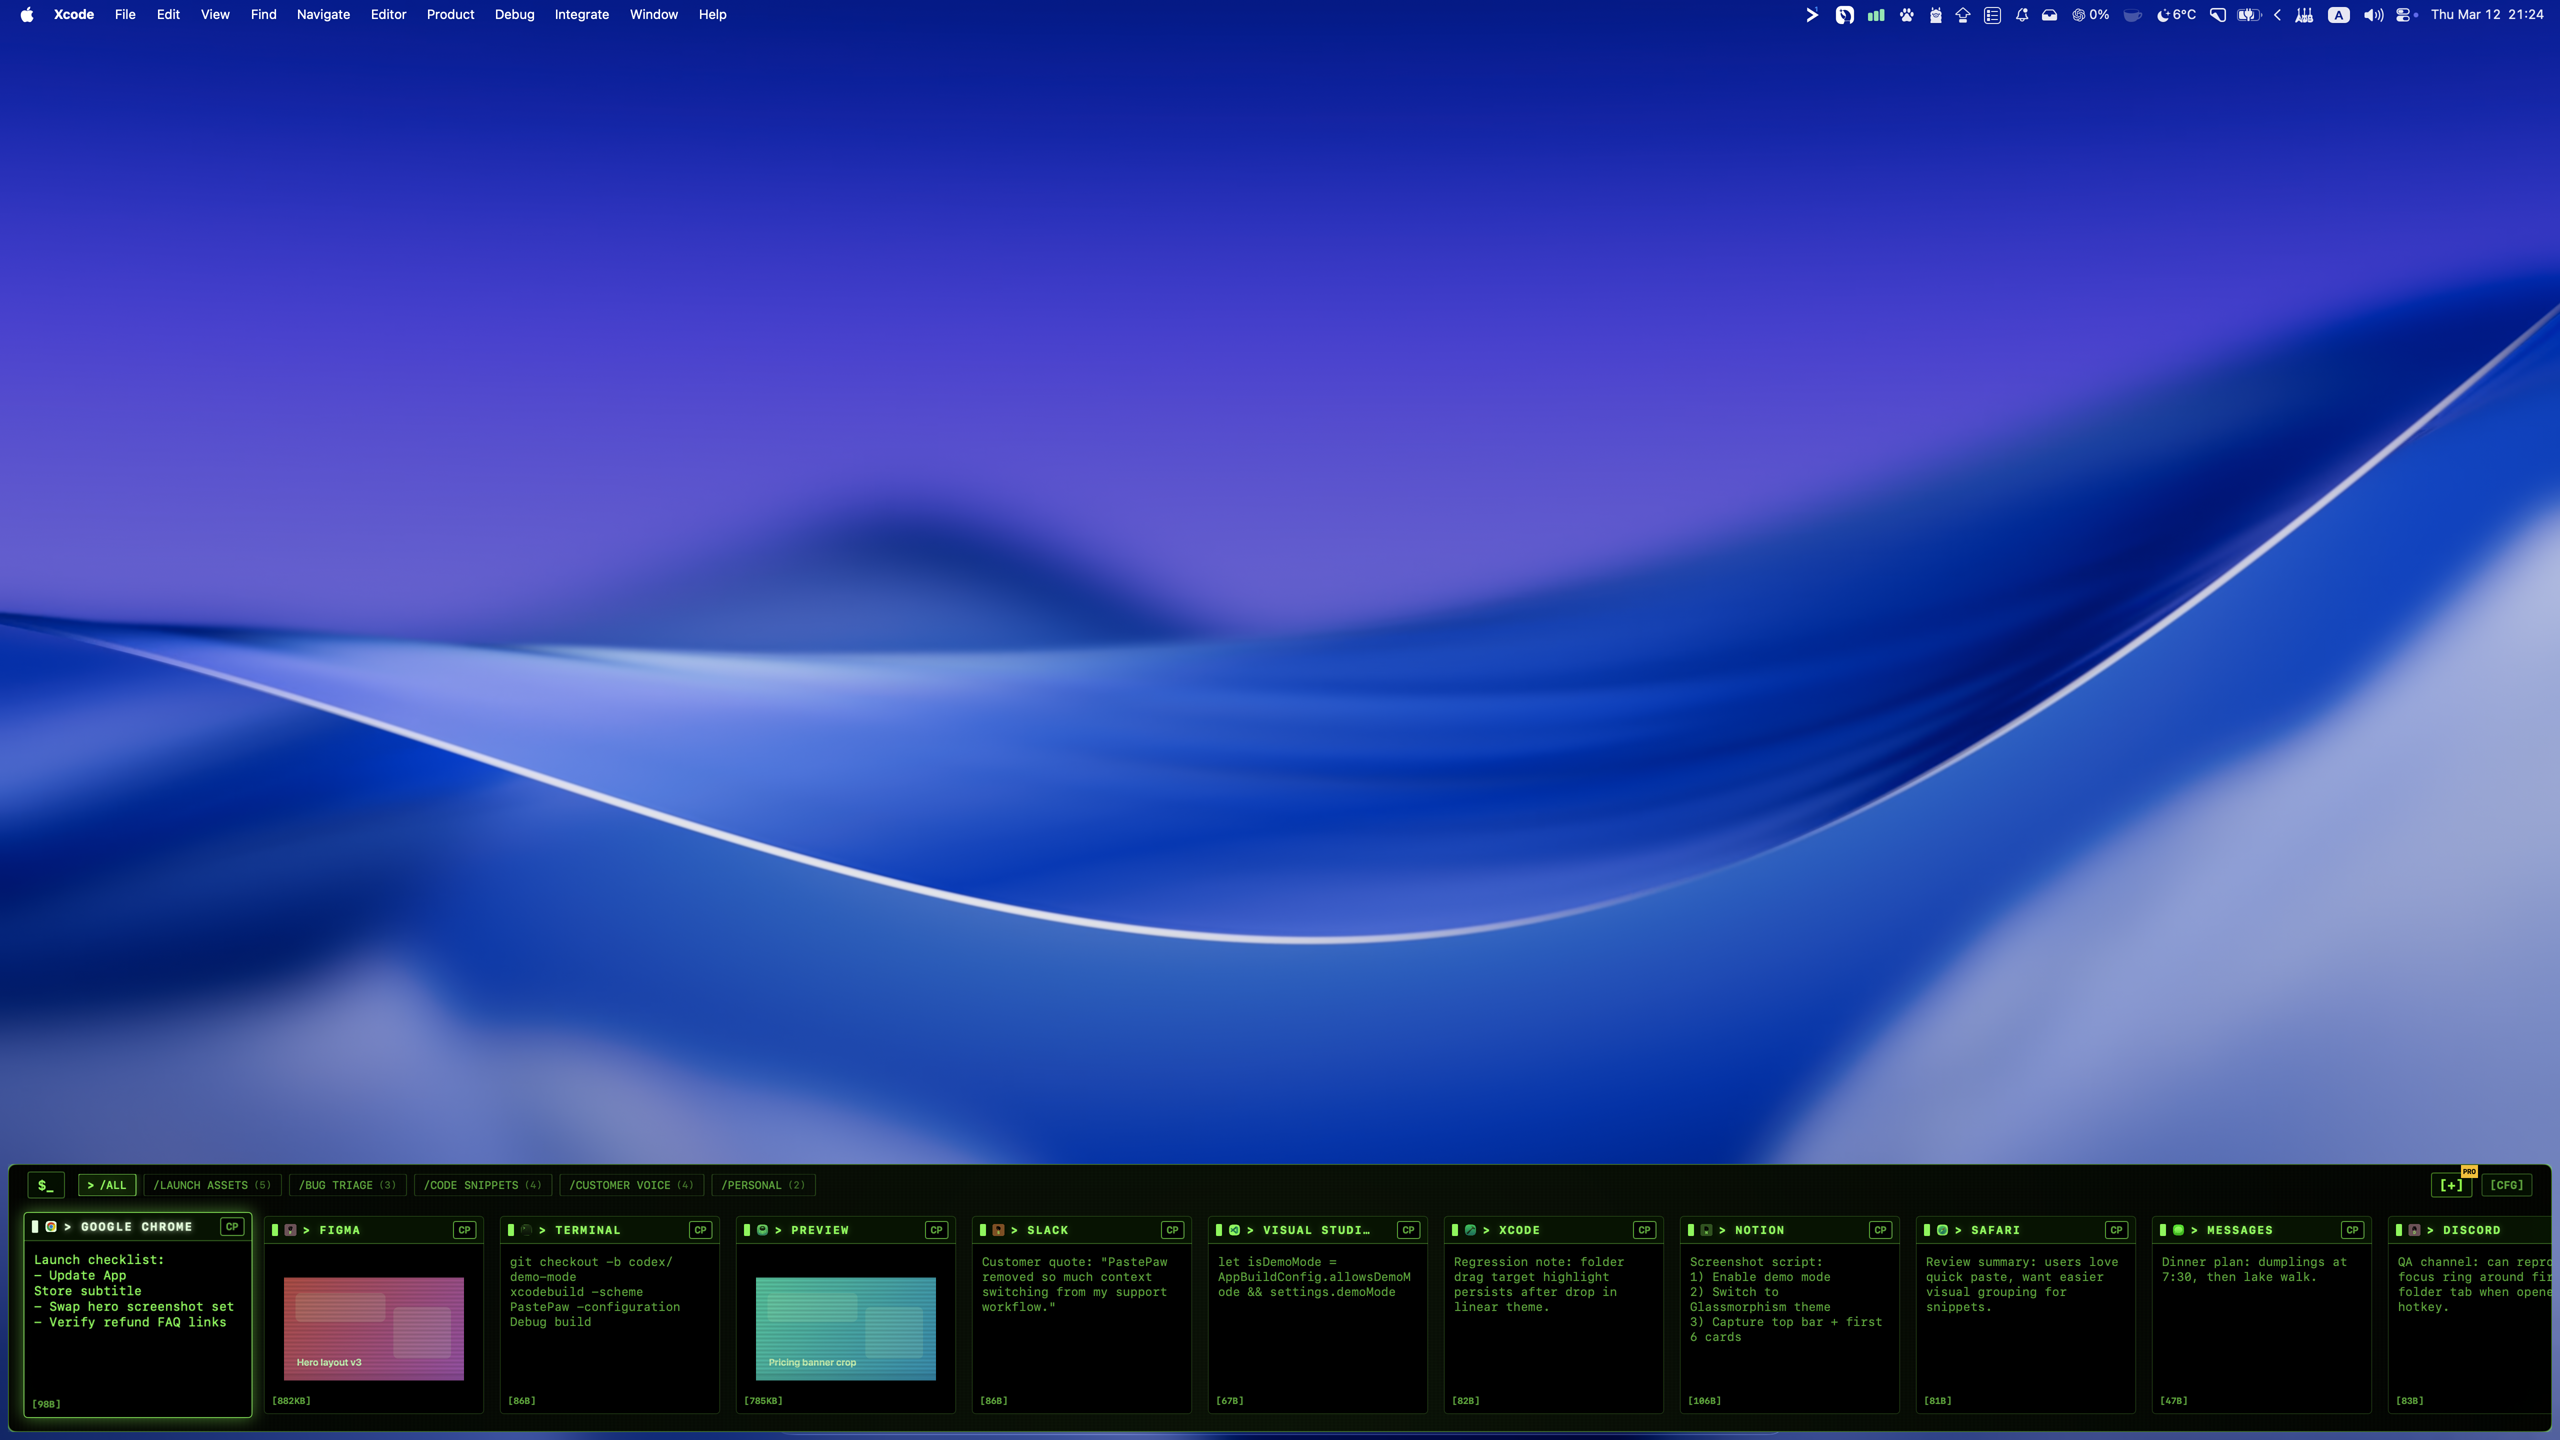Open the Debug menu

coord(514,15)
